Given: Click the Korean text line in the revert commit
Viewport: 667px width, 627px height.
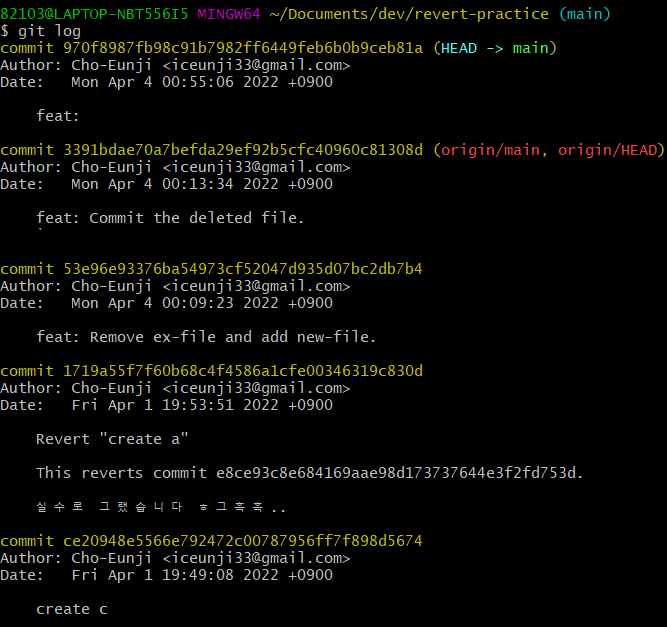Looking at the screenshot, I should 161,507.
